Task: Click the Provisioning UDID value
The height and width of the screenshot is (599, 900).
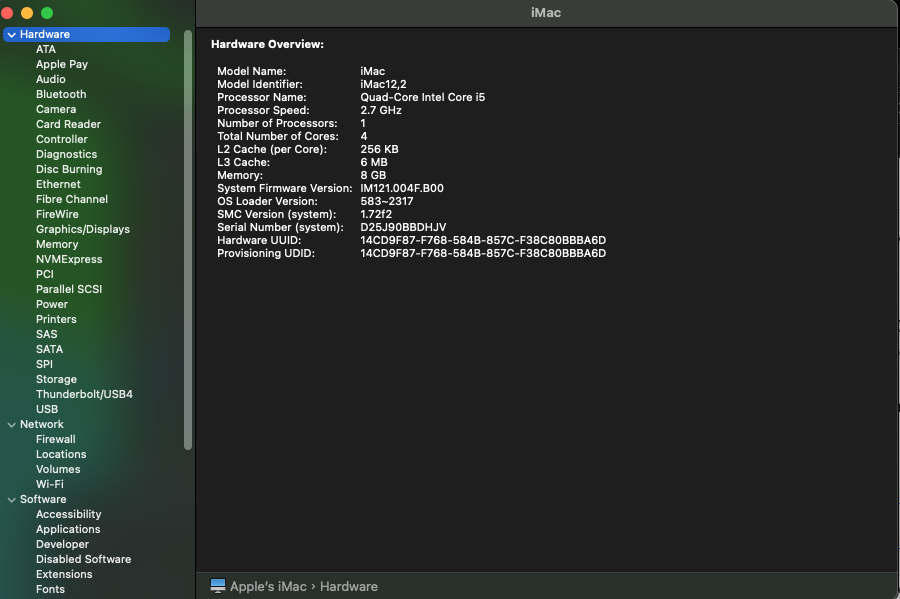Action: pyautogui.click(x=483, y=254)
